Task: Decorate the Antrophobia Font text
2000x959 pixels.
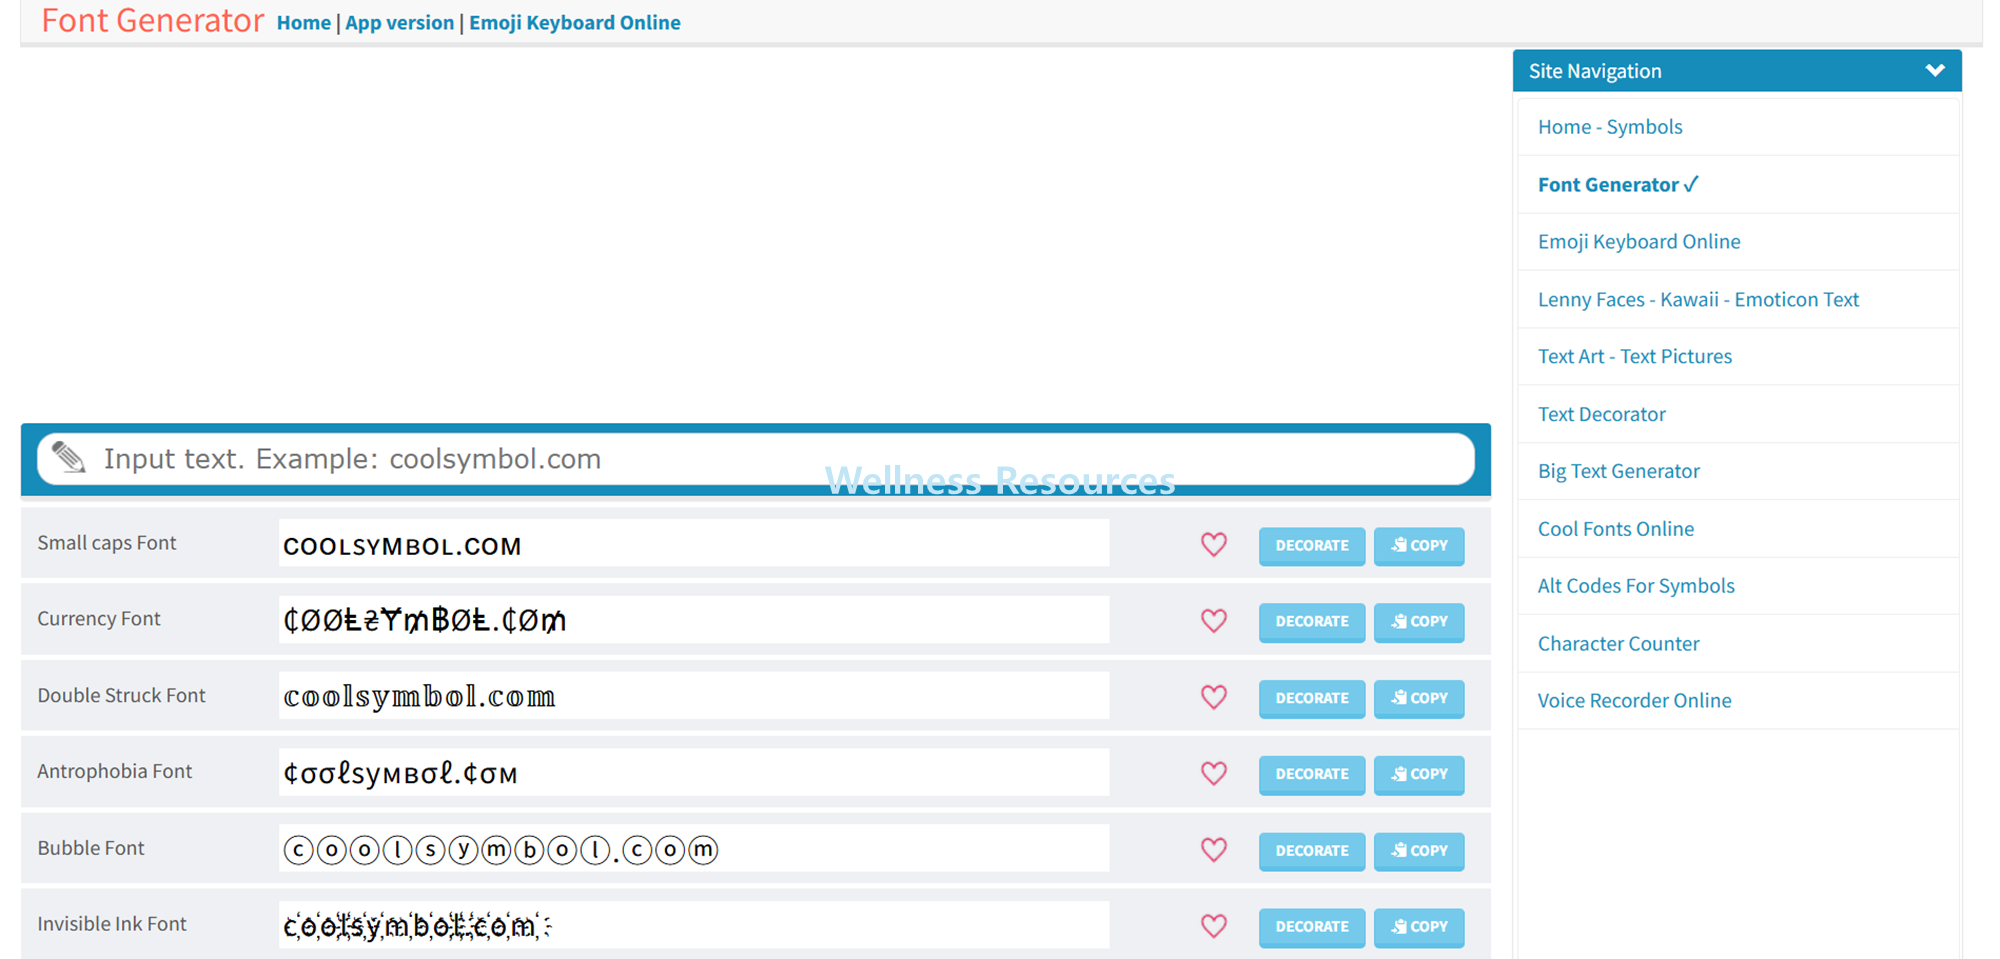Action: click(x=1312, y=775)
